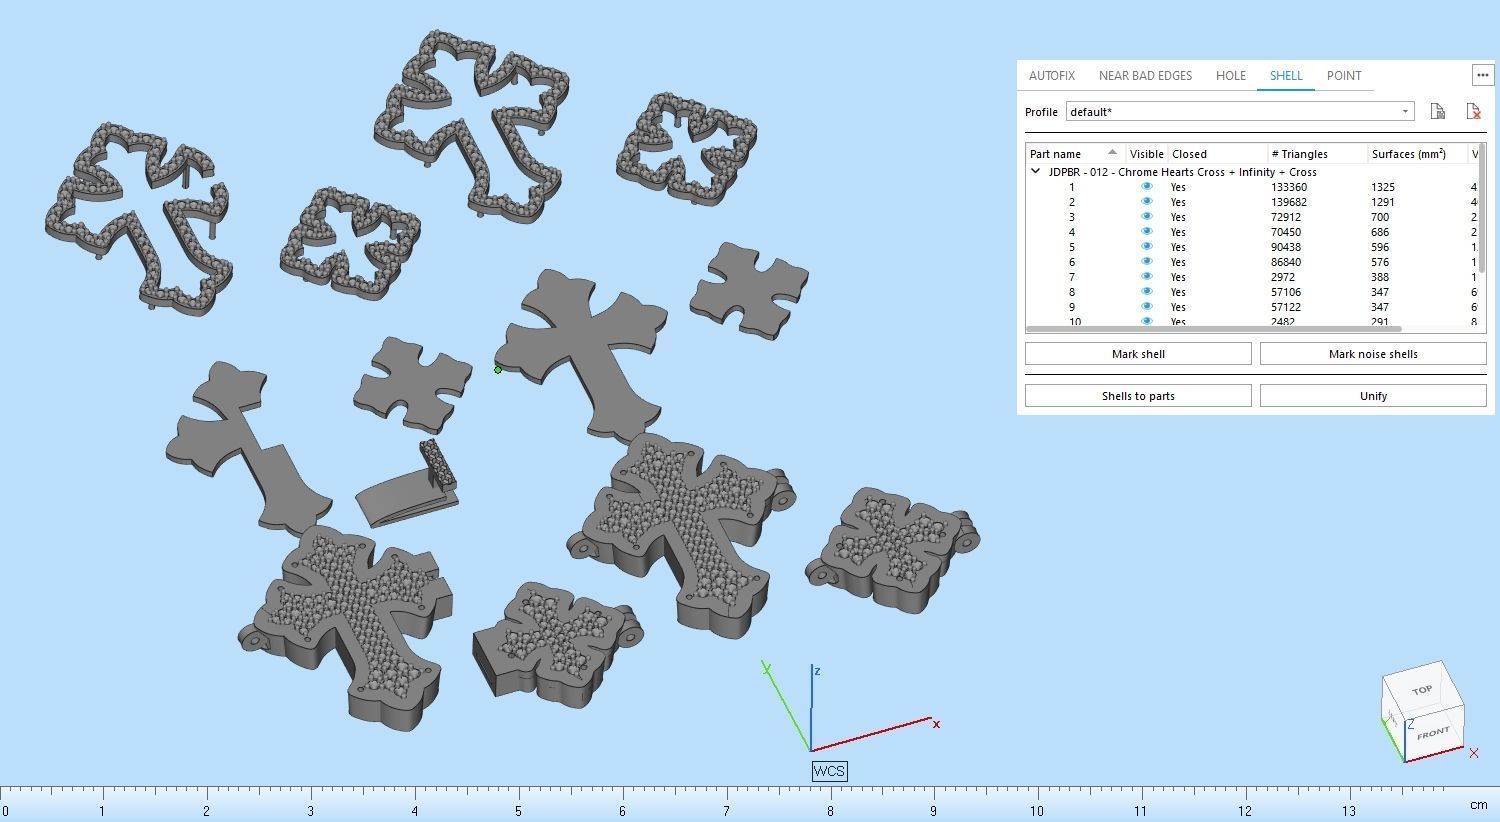Image resolution: width=1500 pixels, height=822 pixels.
Task: Click part number 10 in shell list
Action: pos(1074,322)
